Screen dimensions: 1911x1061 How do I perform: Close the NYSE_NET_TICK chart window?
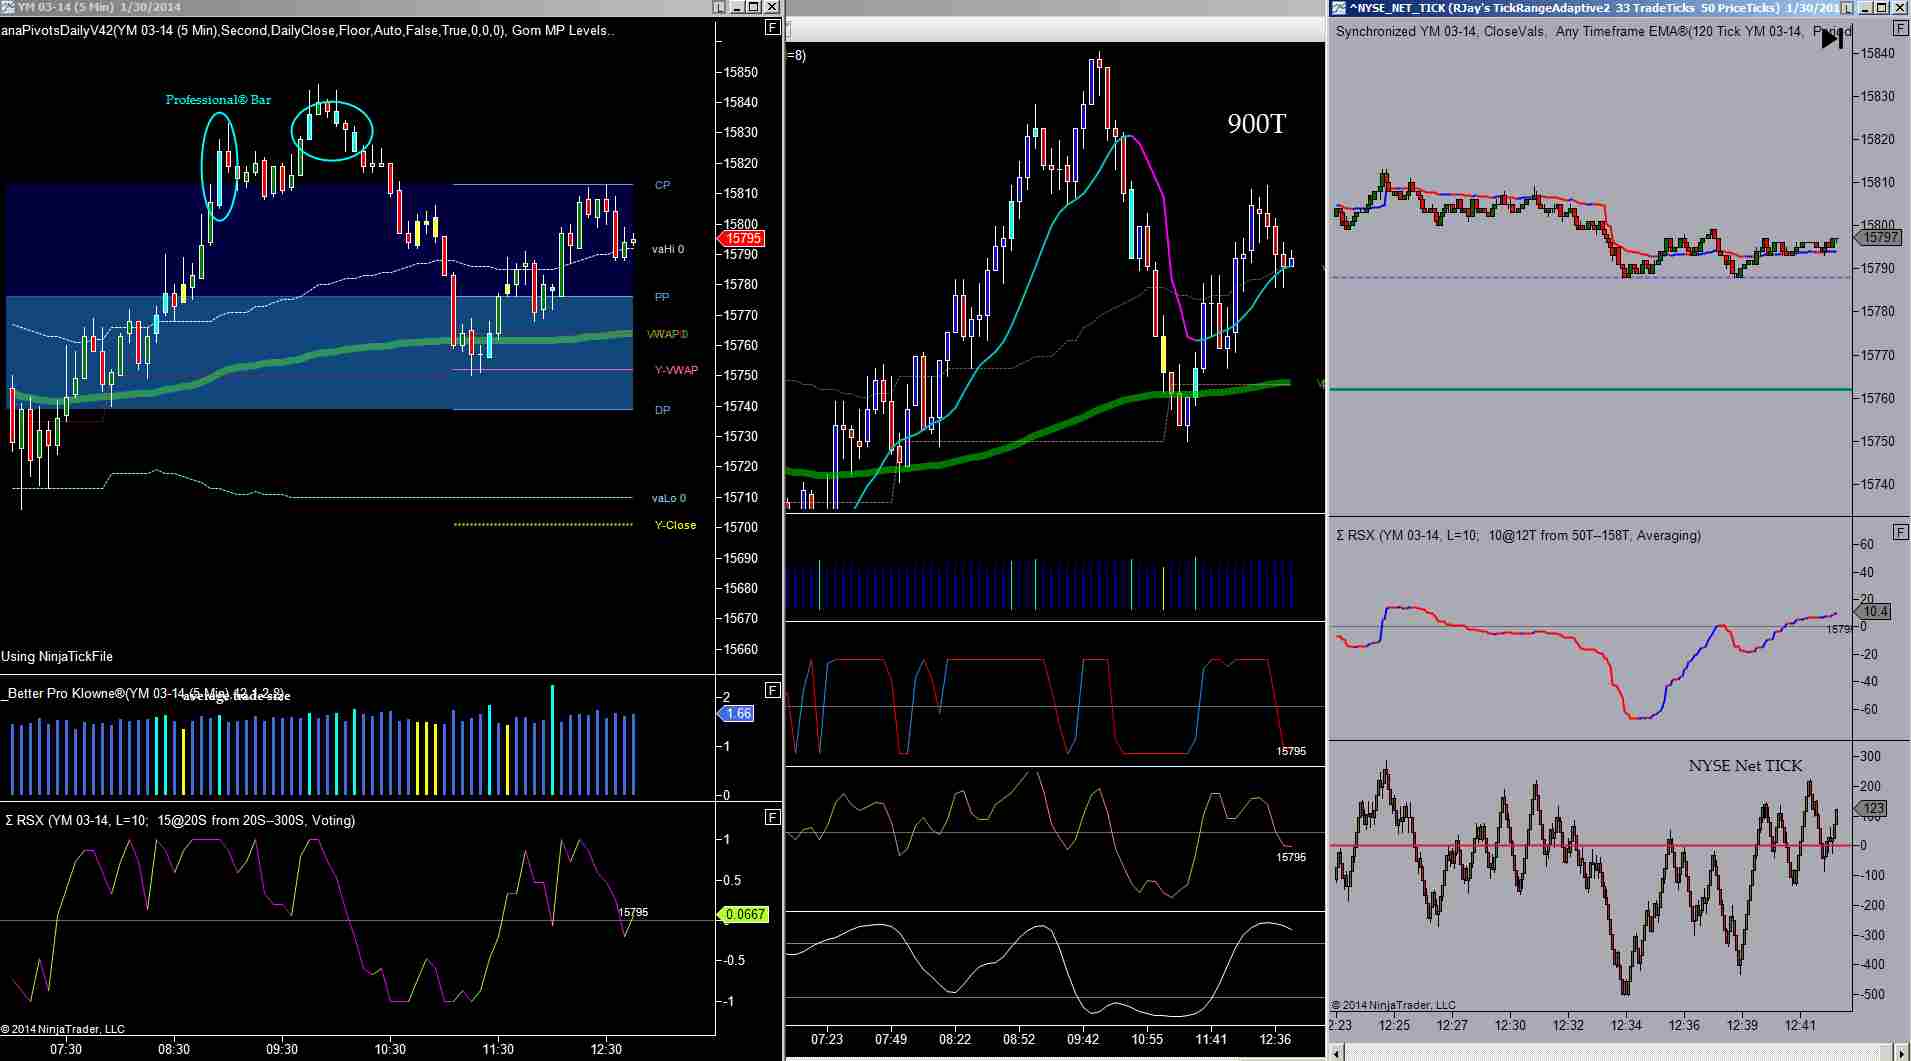click(x=1899, y=7)
